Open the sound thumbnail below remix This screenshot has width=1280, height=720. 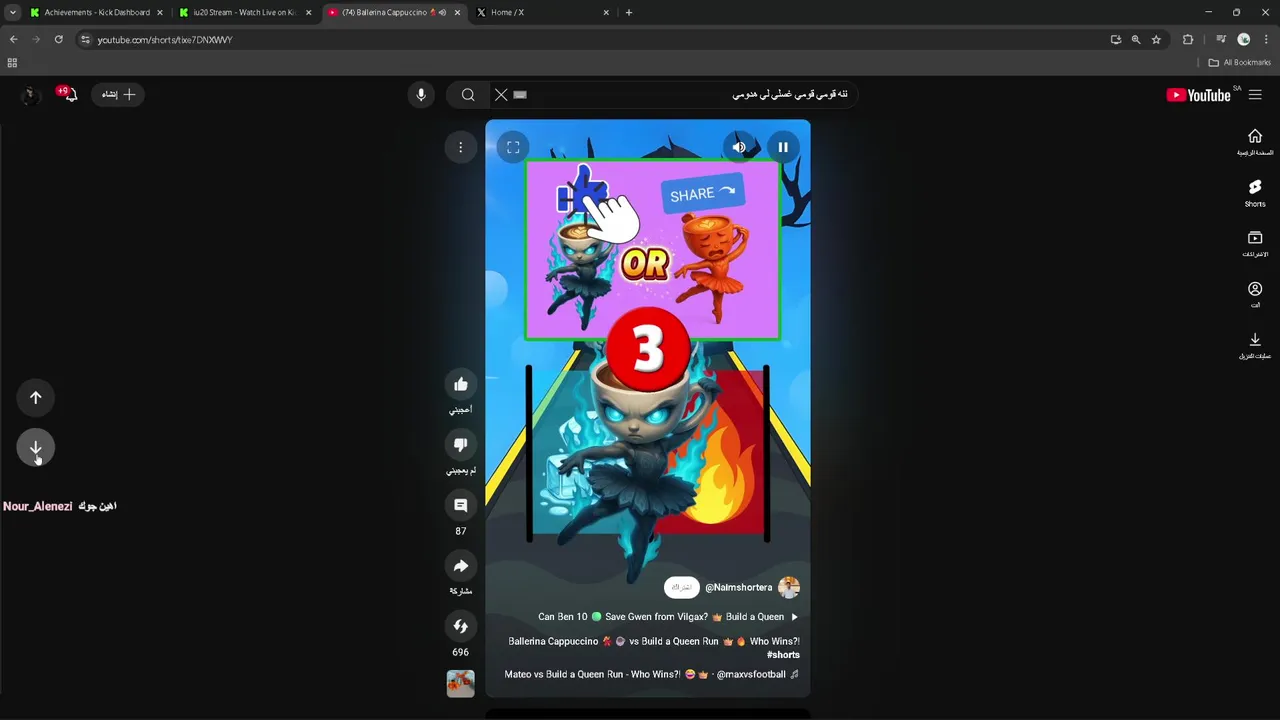click(460, 683)
